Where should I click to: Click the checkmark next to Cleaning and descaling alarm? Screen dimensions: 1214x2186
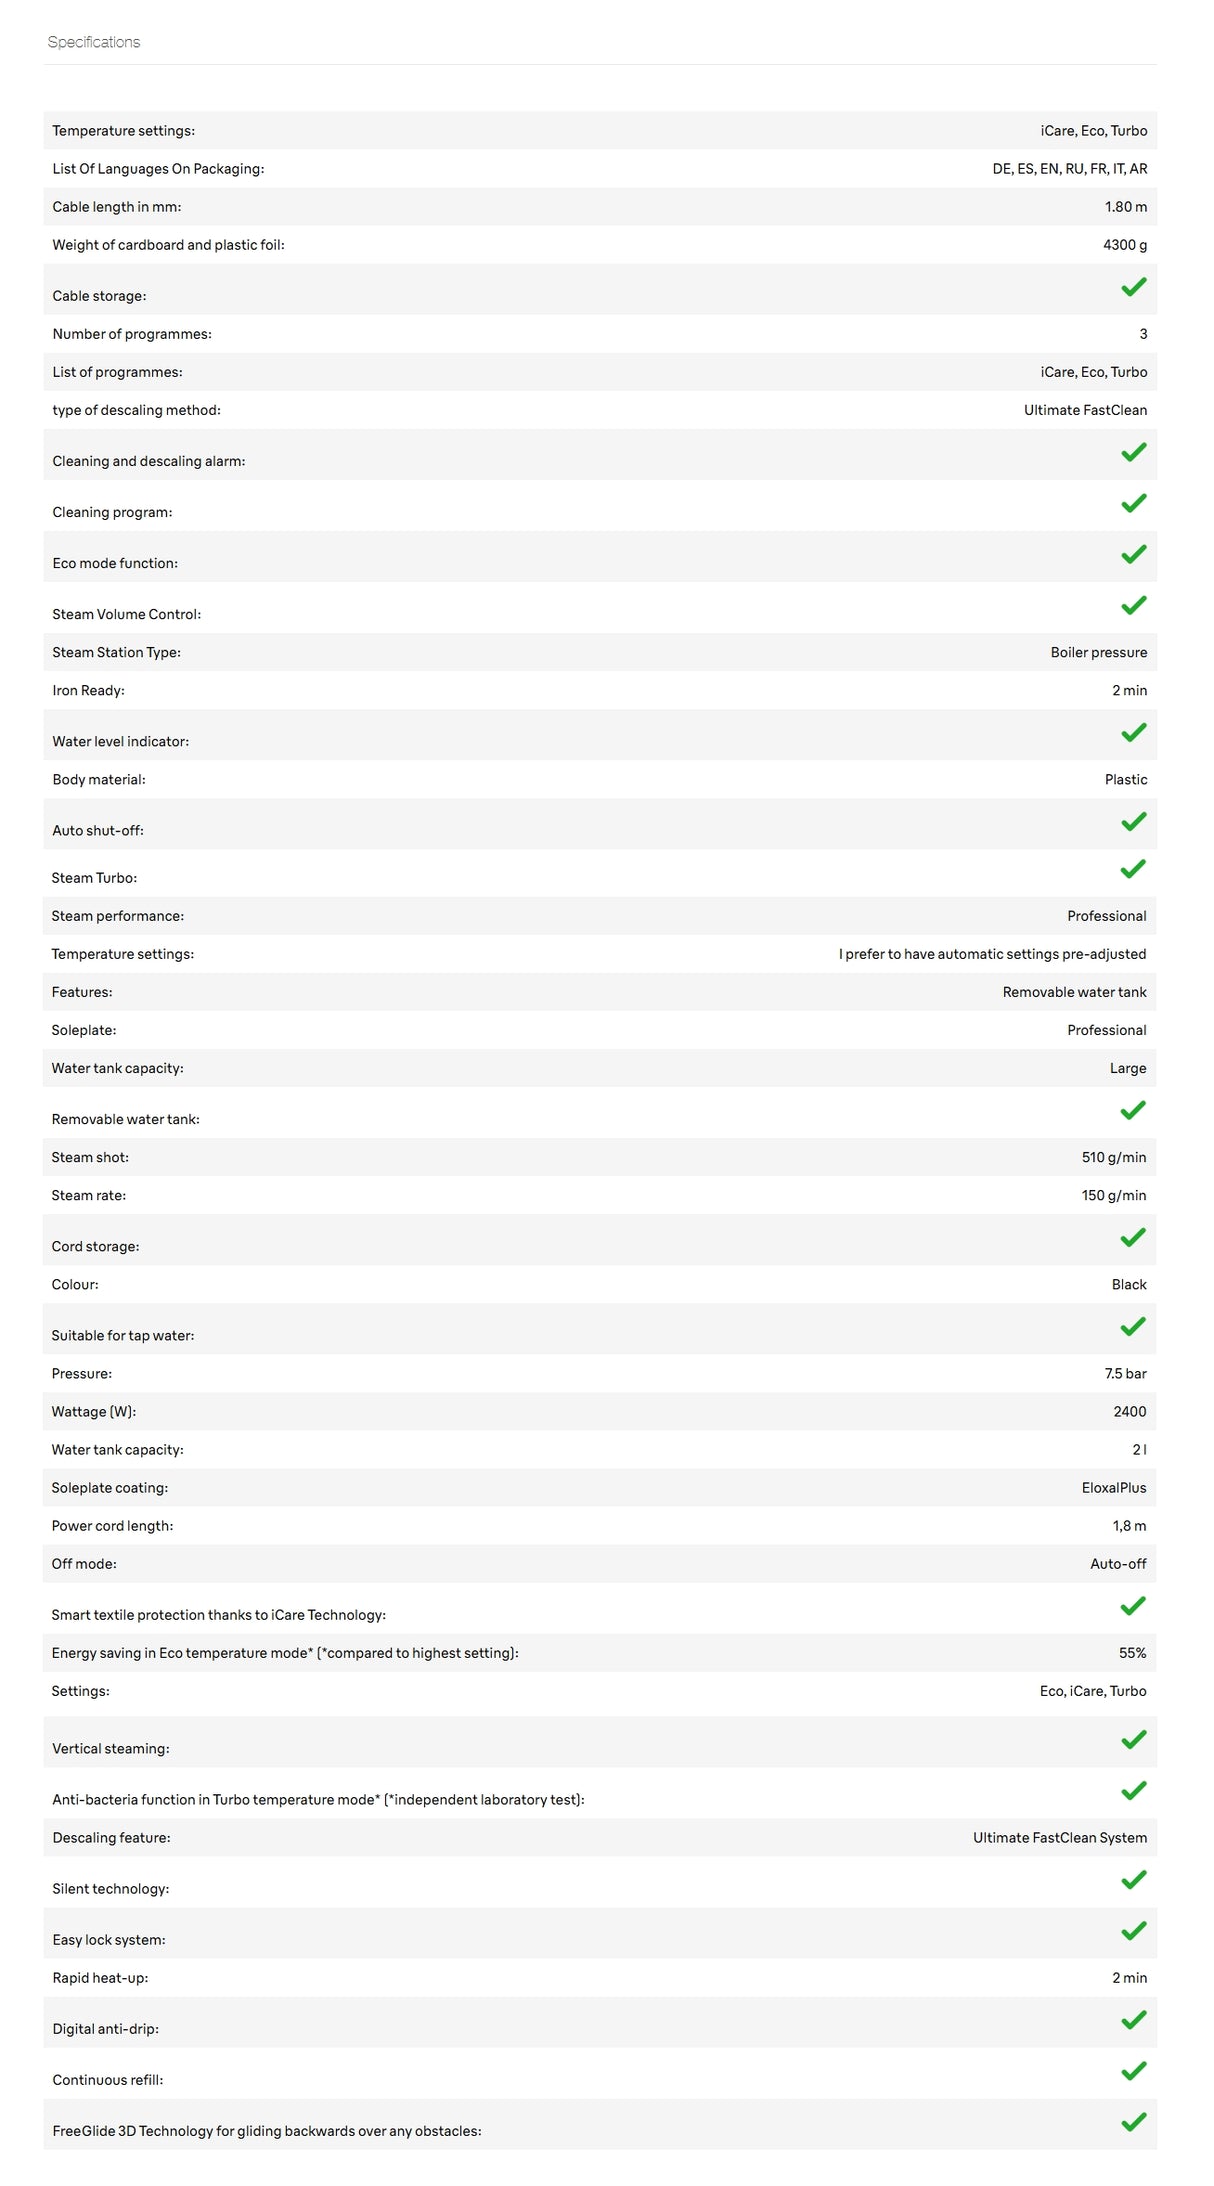pos(1133,452)
